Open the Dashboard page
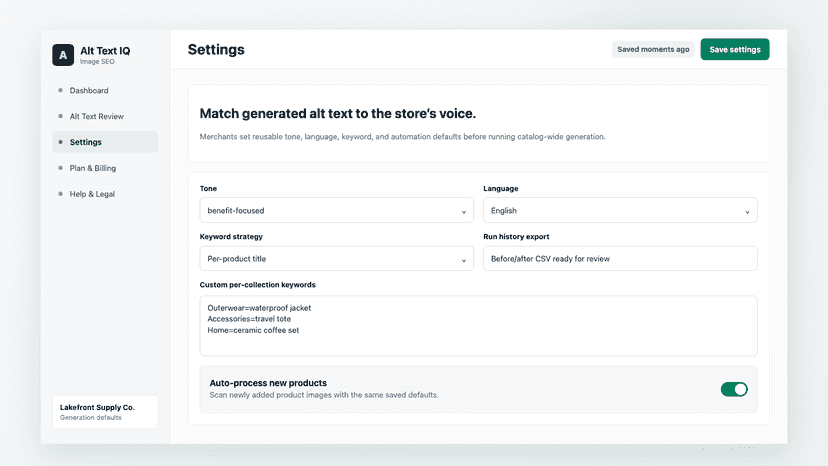 [105, 90]
